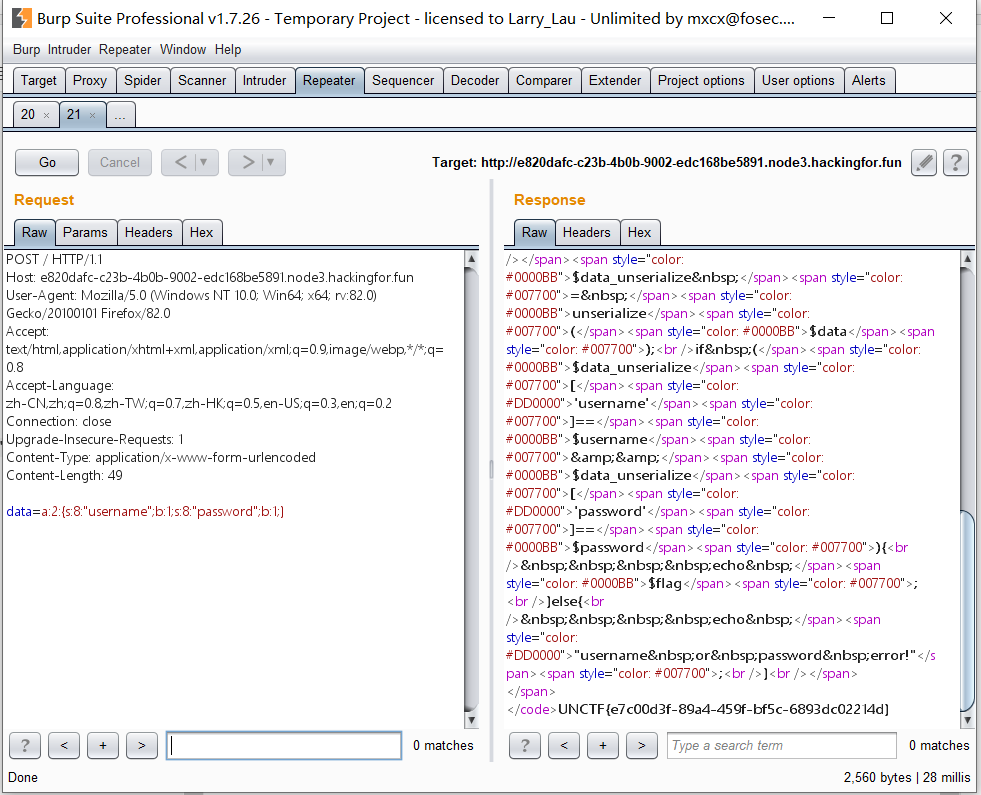981x795 pixels.
Task: Select the response Raw tab
Action: click(x=534, y=233)
